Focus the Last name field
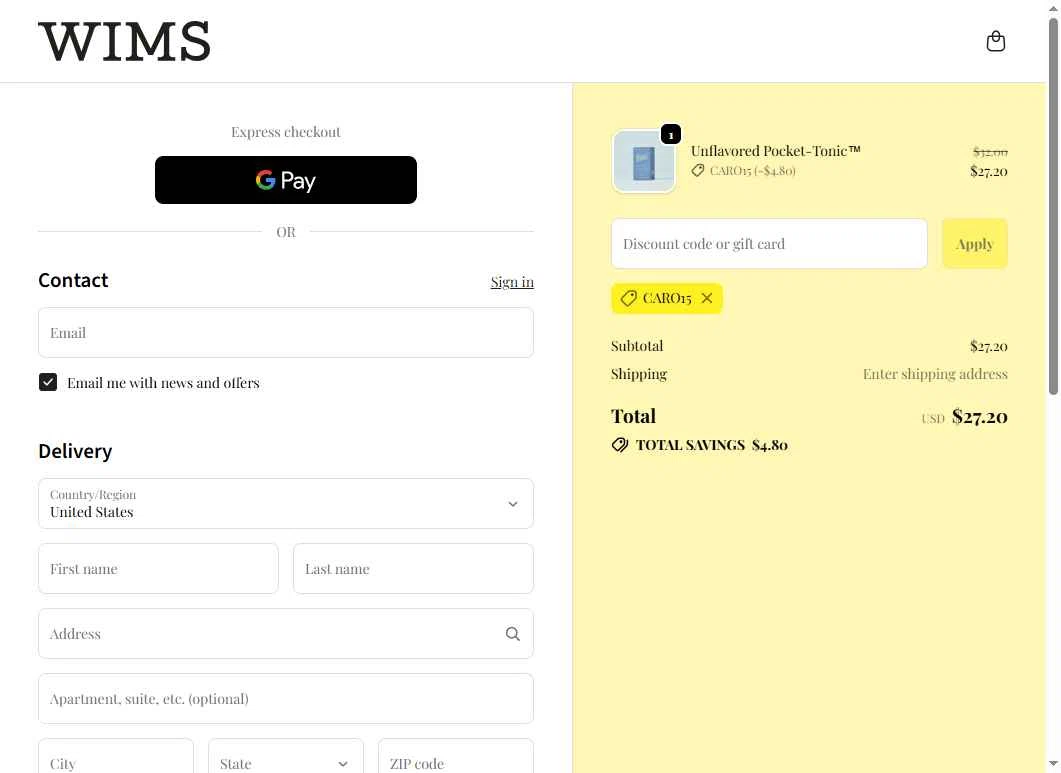Image resolution: width=1061 pixels, height=773 pixels. (413, 569)
